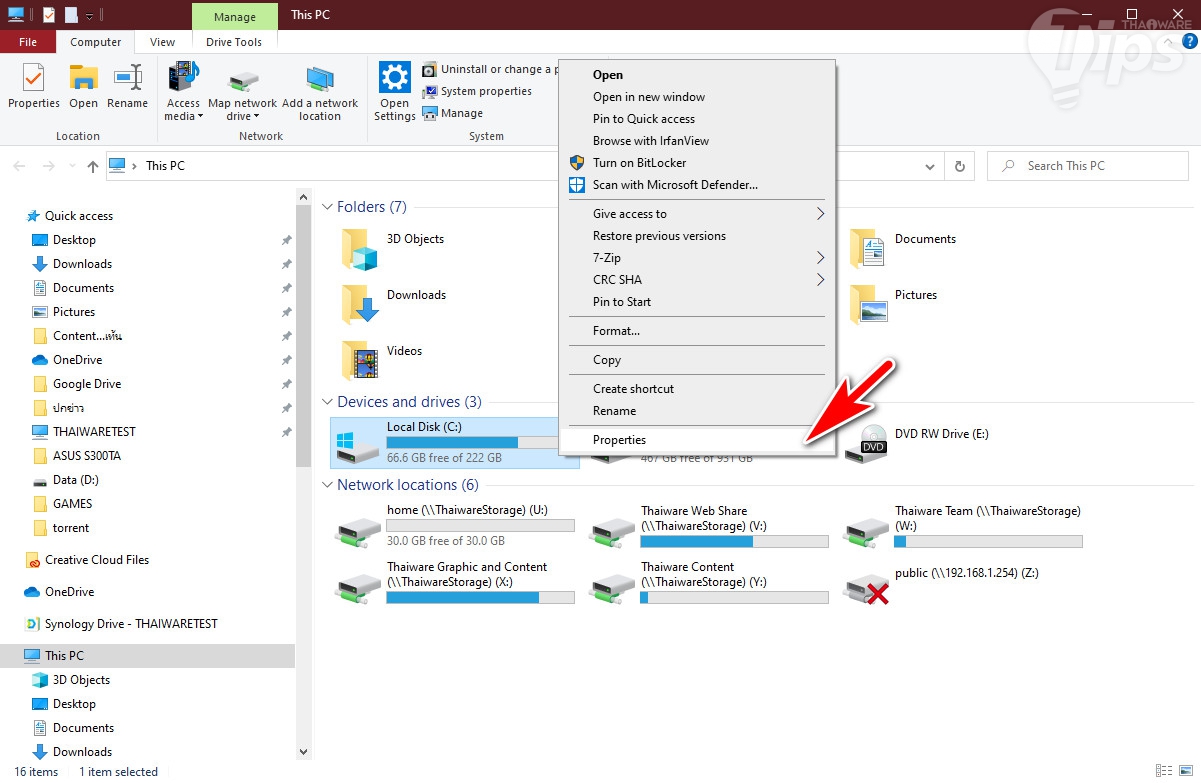Screen dimensions: 1201x783
Task: Select home network drive (U:)
Action: [x=455, y=526]
